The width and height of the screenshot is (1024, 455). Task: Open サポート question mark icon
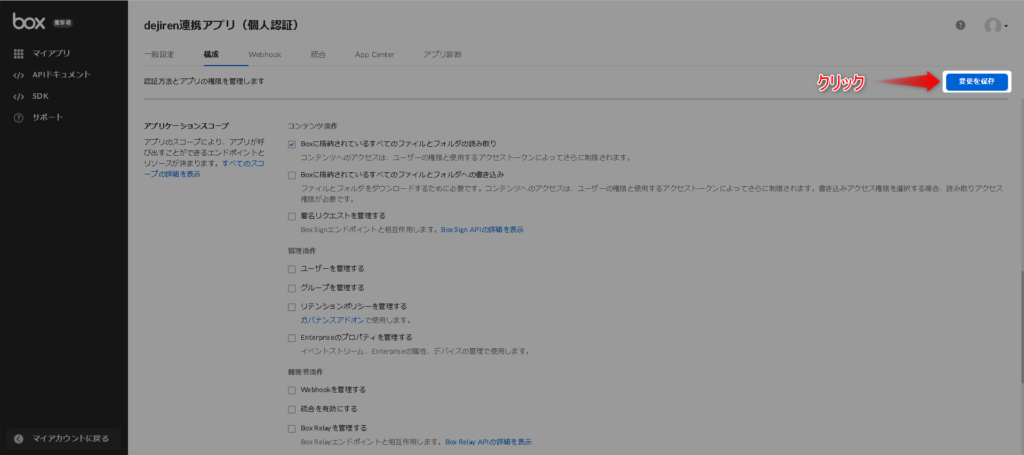19,118
